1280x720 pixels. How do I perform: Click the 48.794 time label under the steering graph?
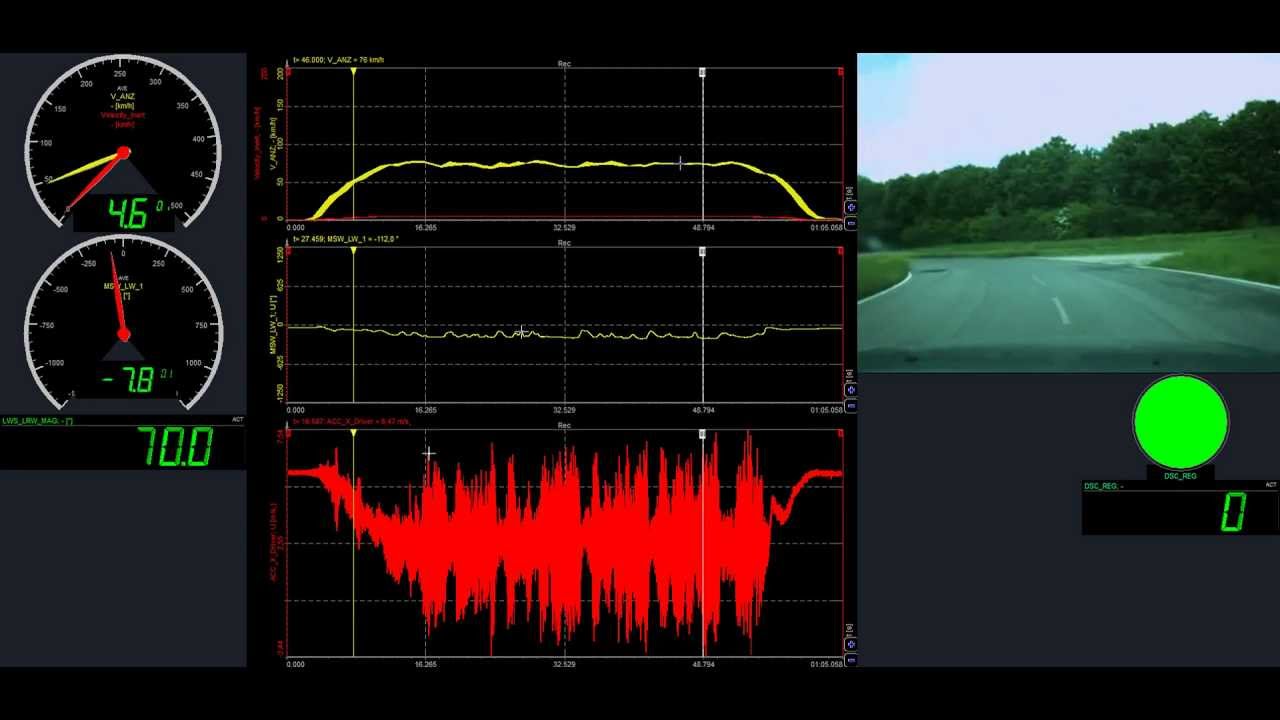703,410
